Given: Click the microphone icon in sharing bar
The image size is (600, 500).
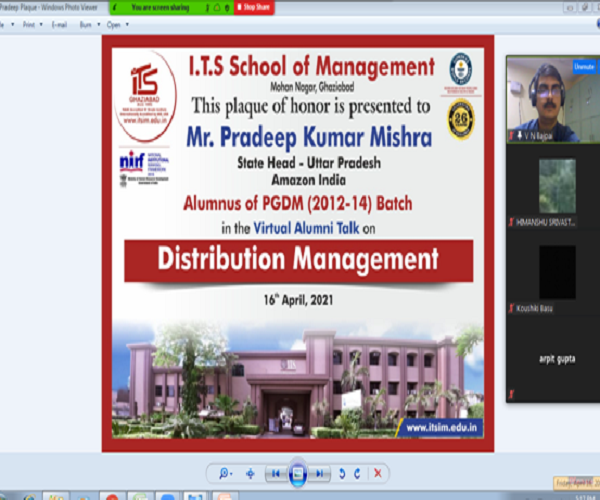Looking at the screenshot, I should (x=207, y=8).
